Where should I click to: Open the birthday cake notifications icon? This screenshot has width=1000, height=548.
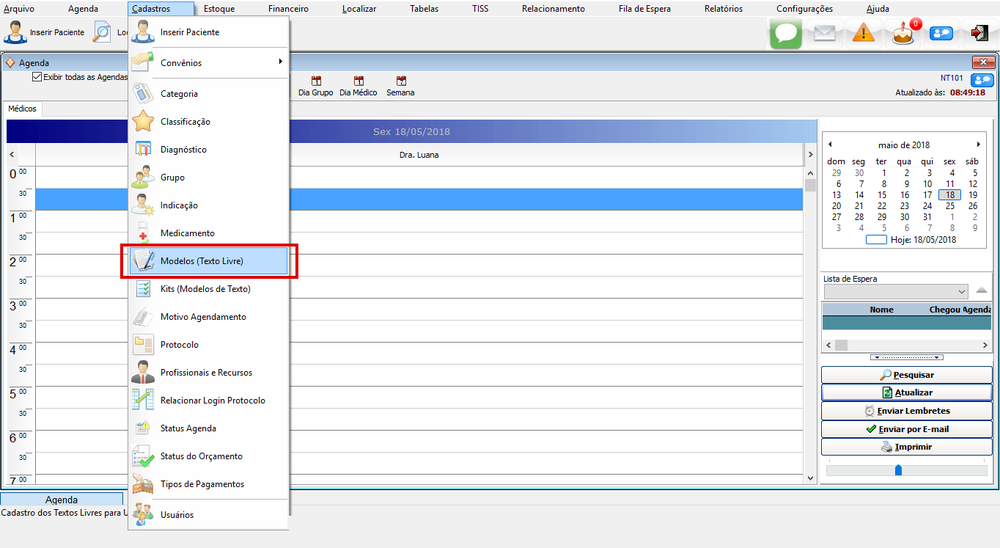(904, 33)
